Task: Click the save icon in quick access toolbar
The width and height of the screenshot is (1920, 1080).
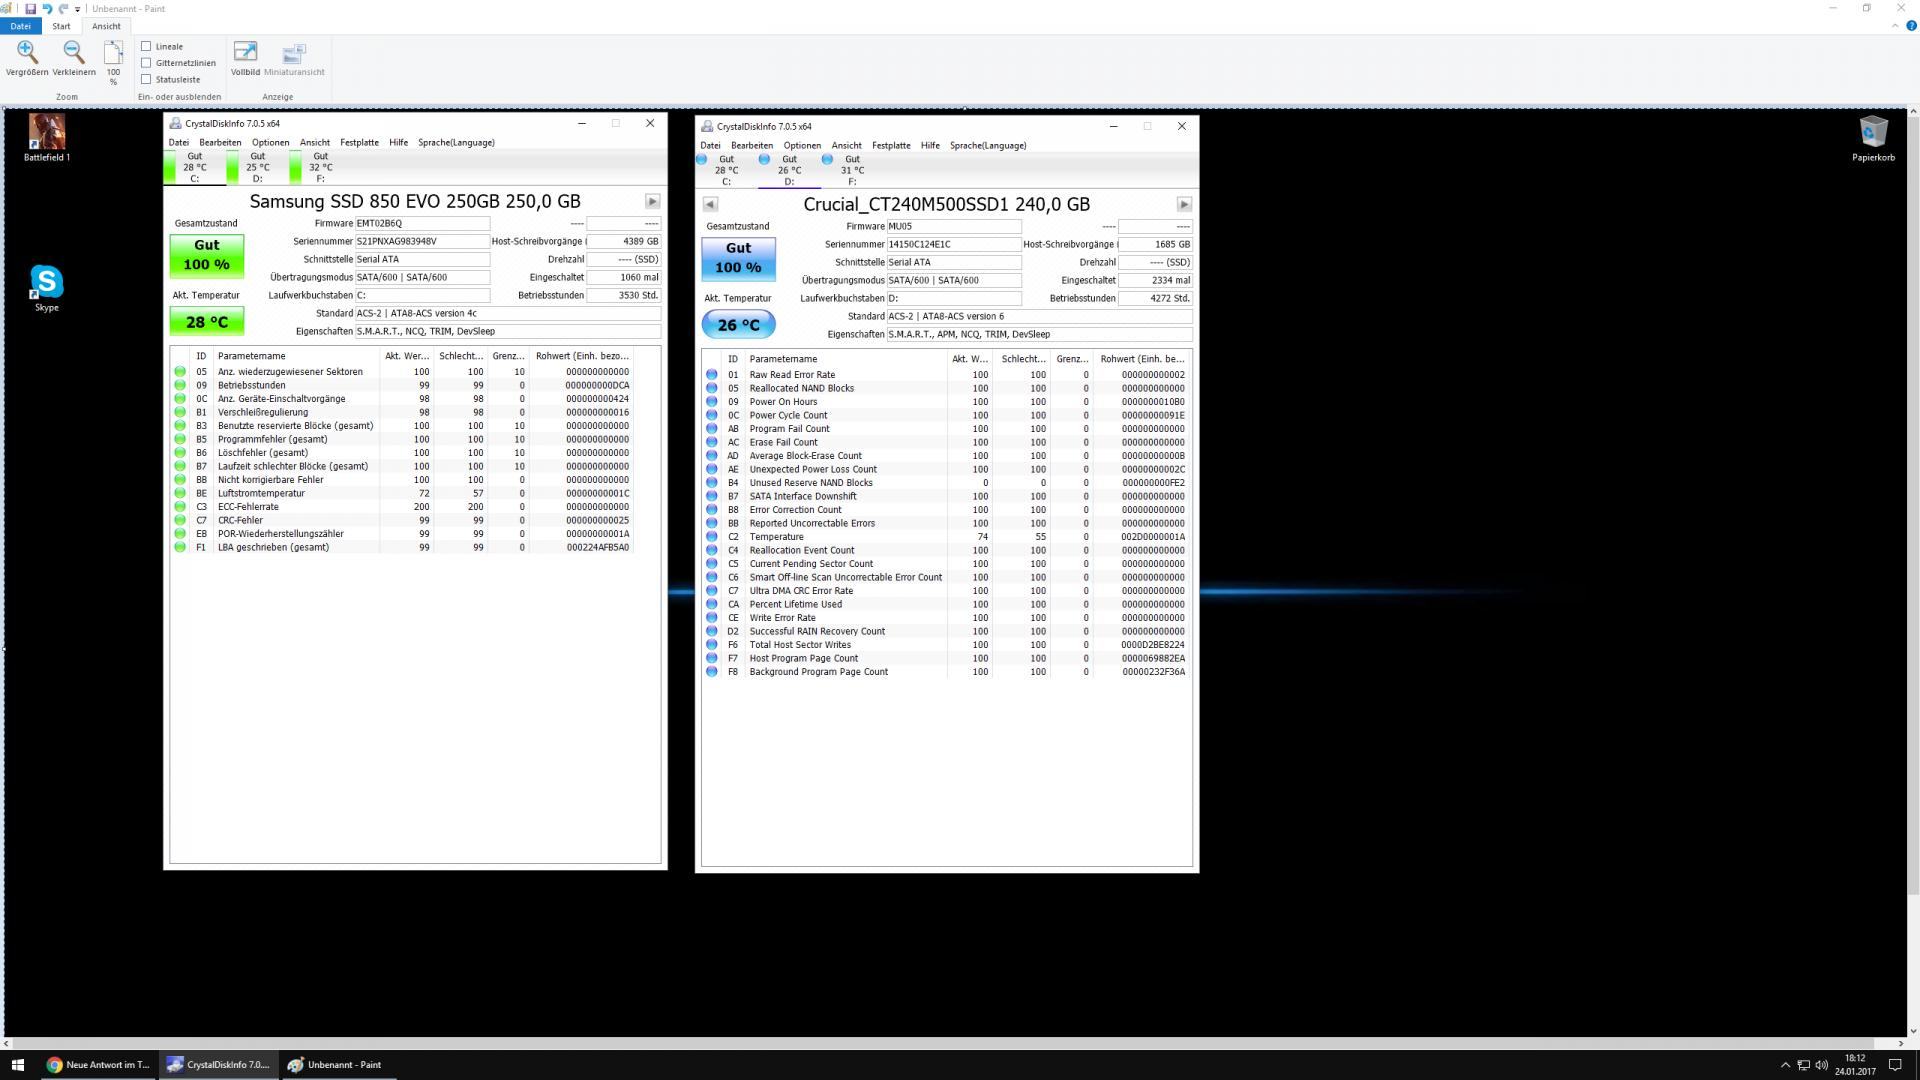Action: (x=31, y=8)
